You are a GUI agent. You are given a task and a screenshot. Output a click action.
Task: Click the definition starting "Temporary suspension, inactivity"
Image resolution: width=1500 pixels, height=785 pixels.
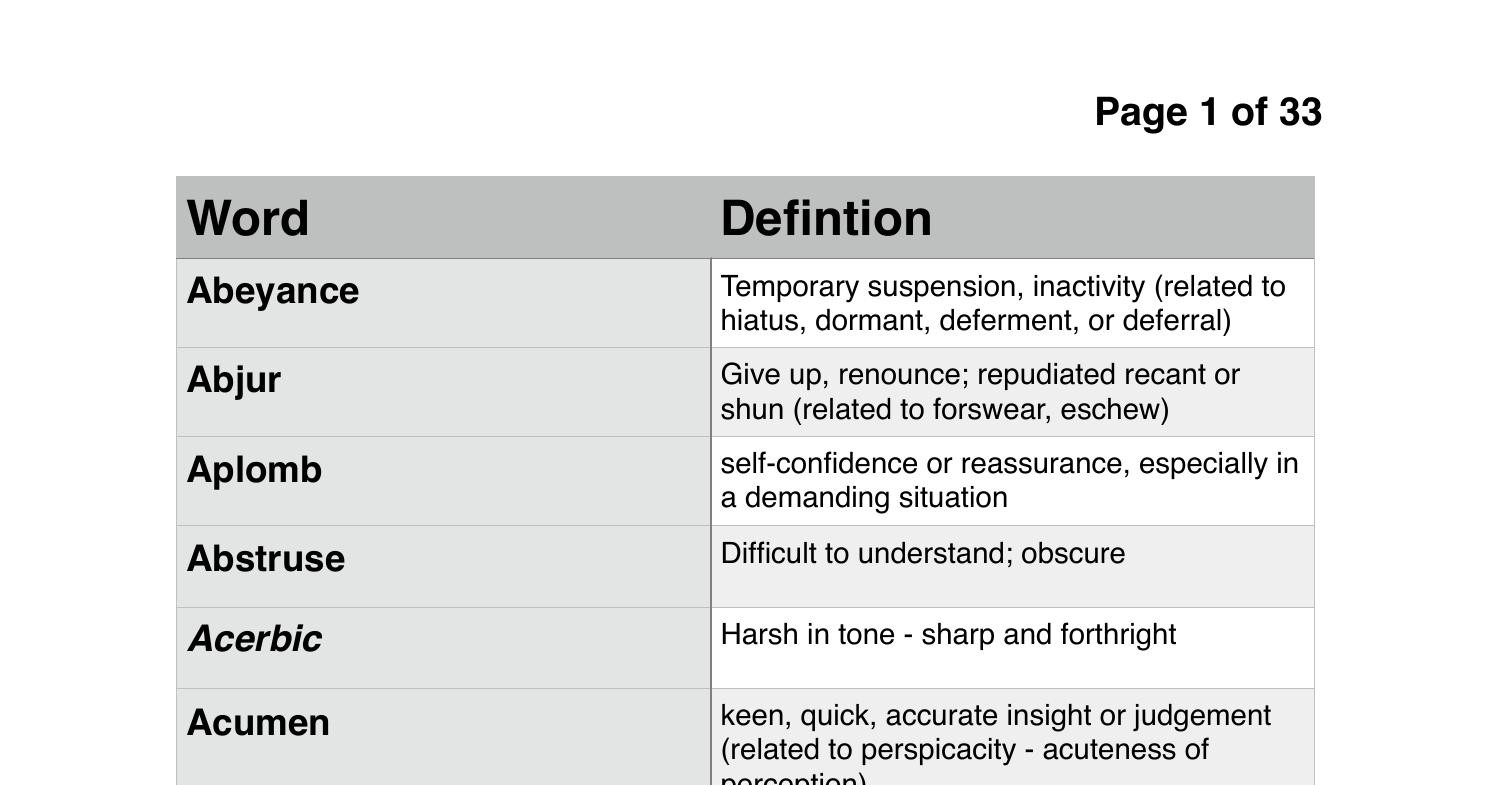[1002, 303]
